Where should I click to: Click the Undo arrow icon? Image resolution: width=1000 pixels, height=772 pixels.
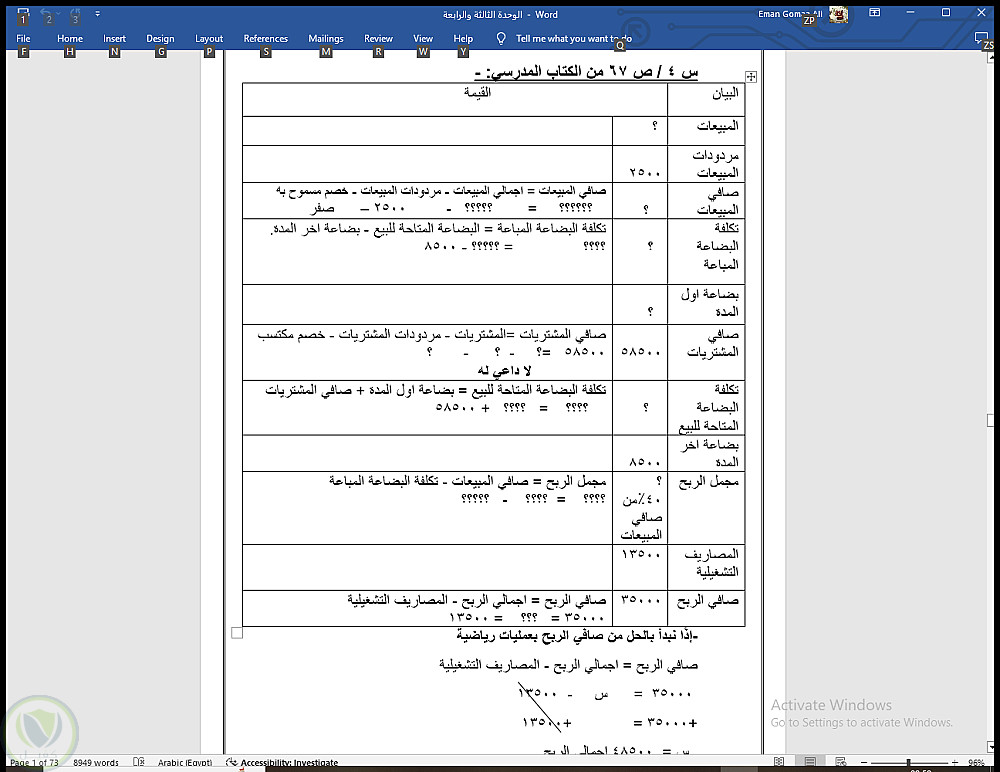pos(45,13)
